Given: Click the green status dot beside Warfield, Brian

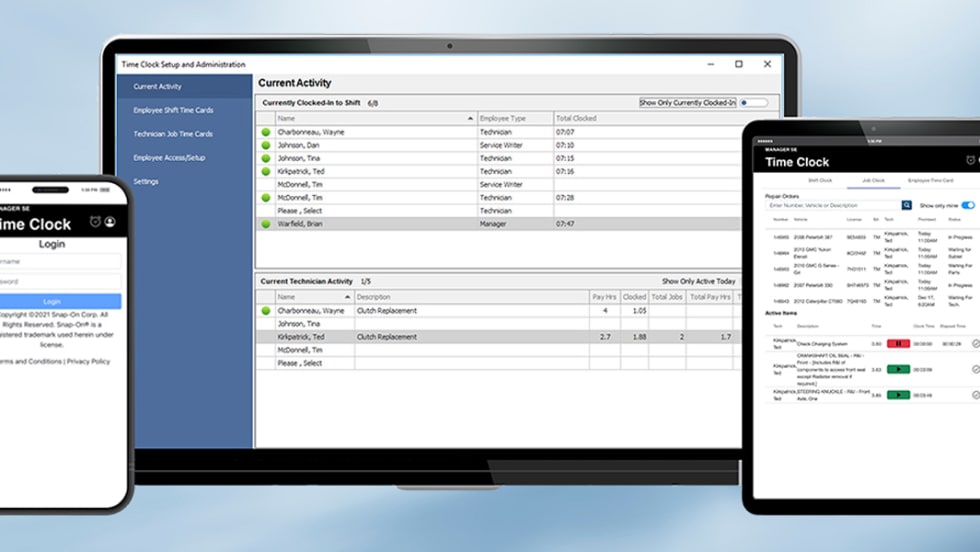Looking at the screenshot, I should (x=266, y=224).
